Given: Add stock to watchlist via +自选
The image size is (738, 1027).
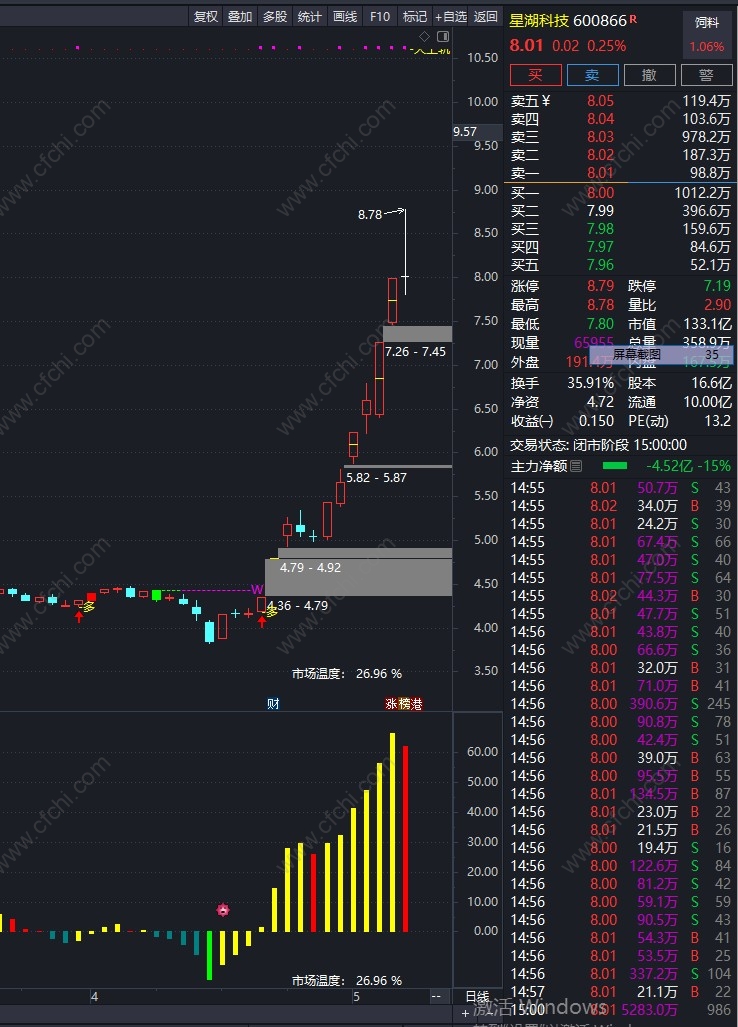Looking at the screenshot, I should [451, 16].
